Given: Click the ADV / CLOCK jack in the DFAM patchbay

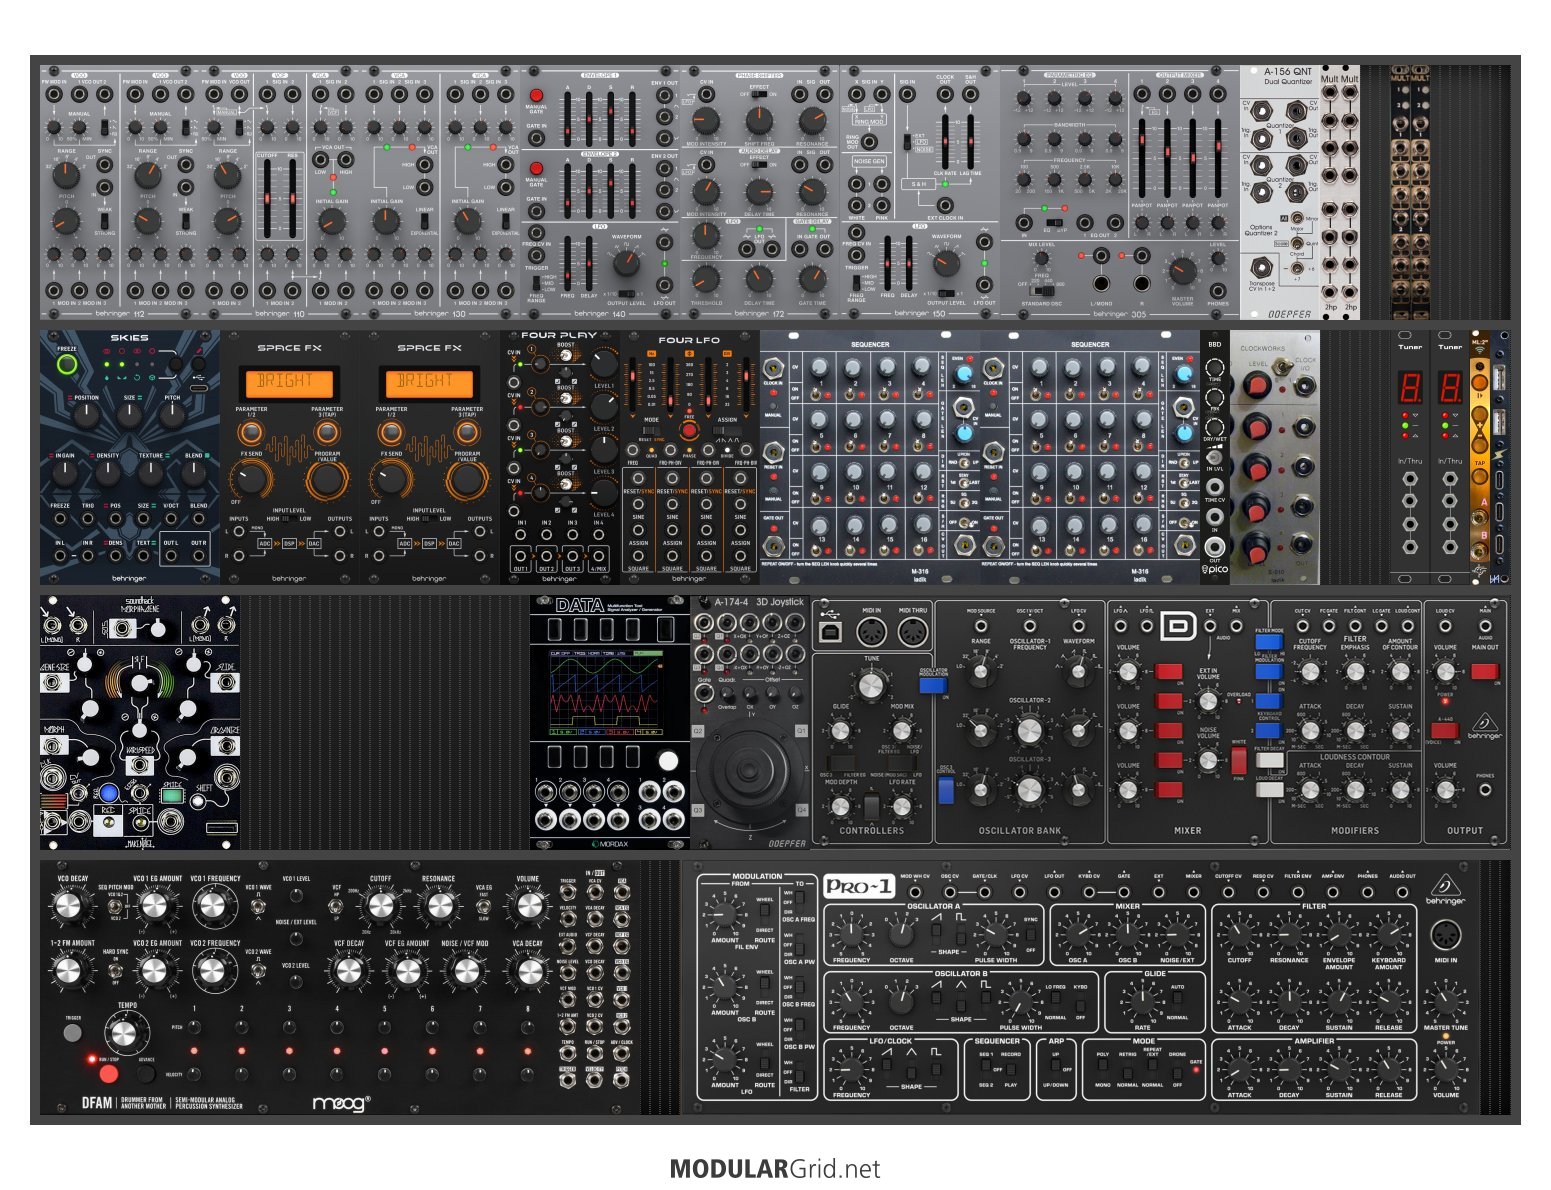Looking at the screenshot, I should point(621,1053).
